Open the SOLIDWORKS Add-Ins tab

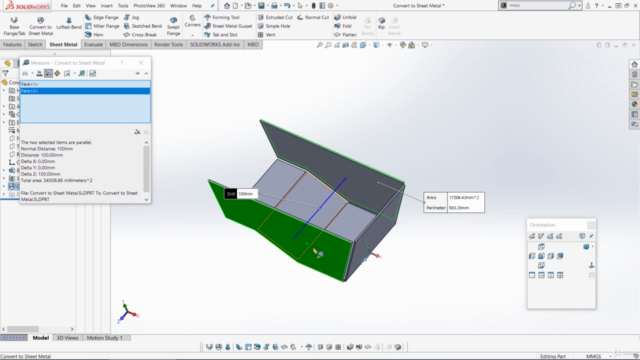tap(215, 44)
